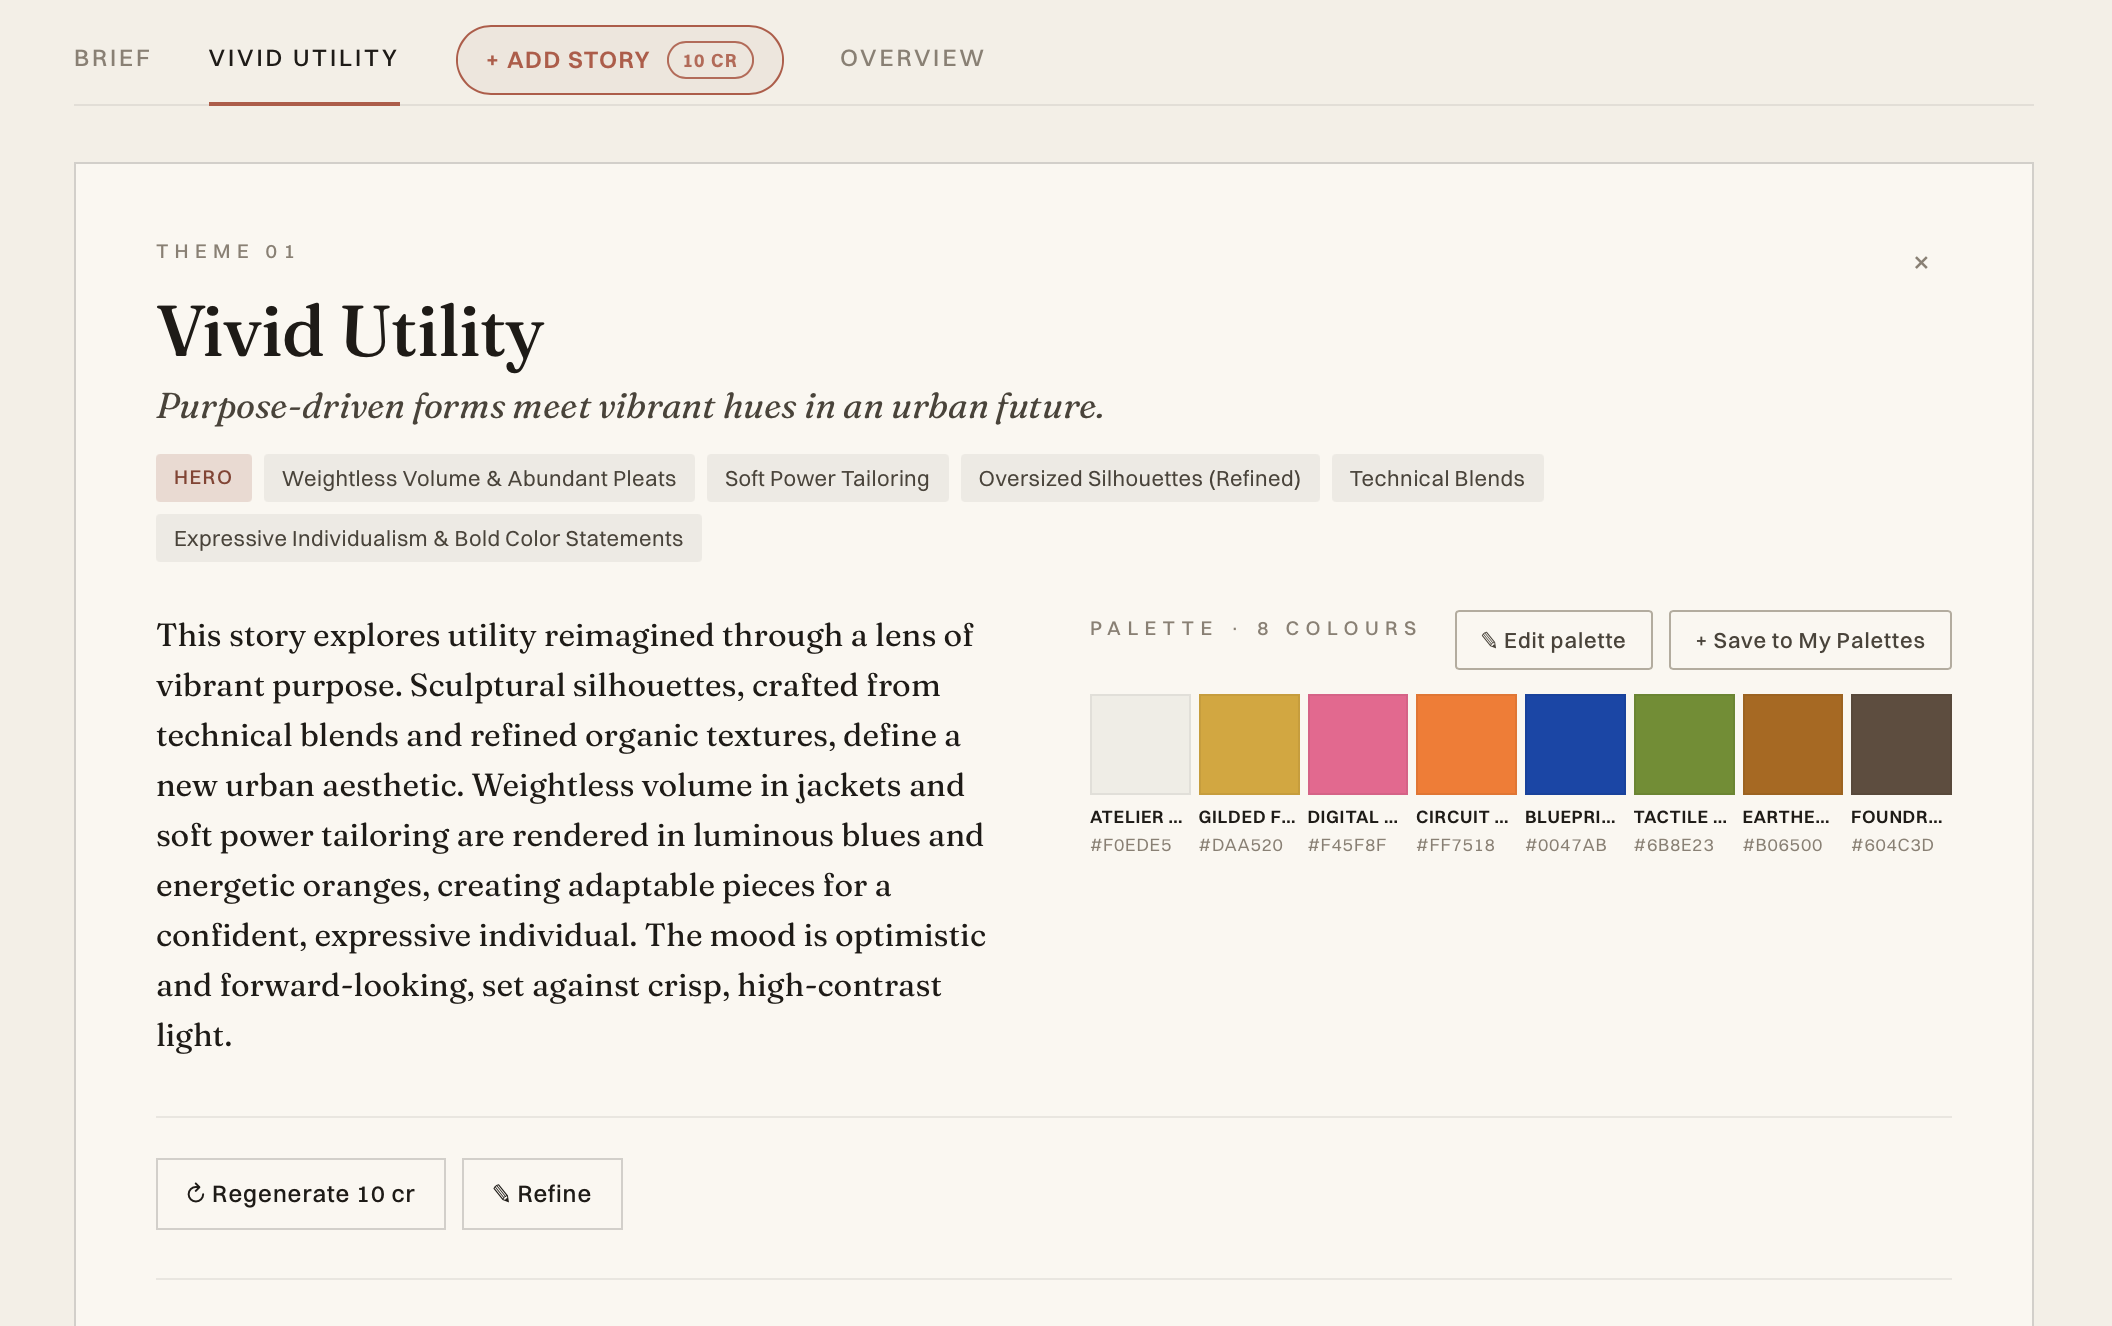Image resolution: width=2112 pixels, height=1326 pixels.
Task: Click the 10 CR credit badge
Action: 710,60
